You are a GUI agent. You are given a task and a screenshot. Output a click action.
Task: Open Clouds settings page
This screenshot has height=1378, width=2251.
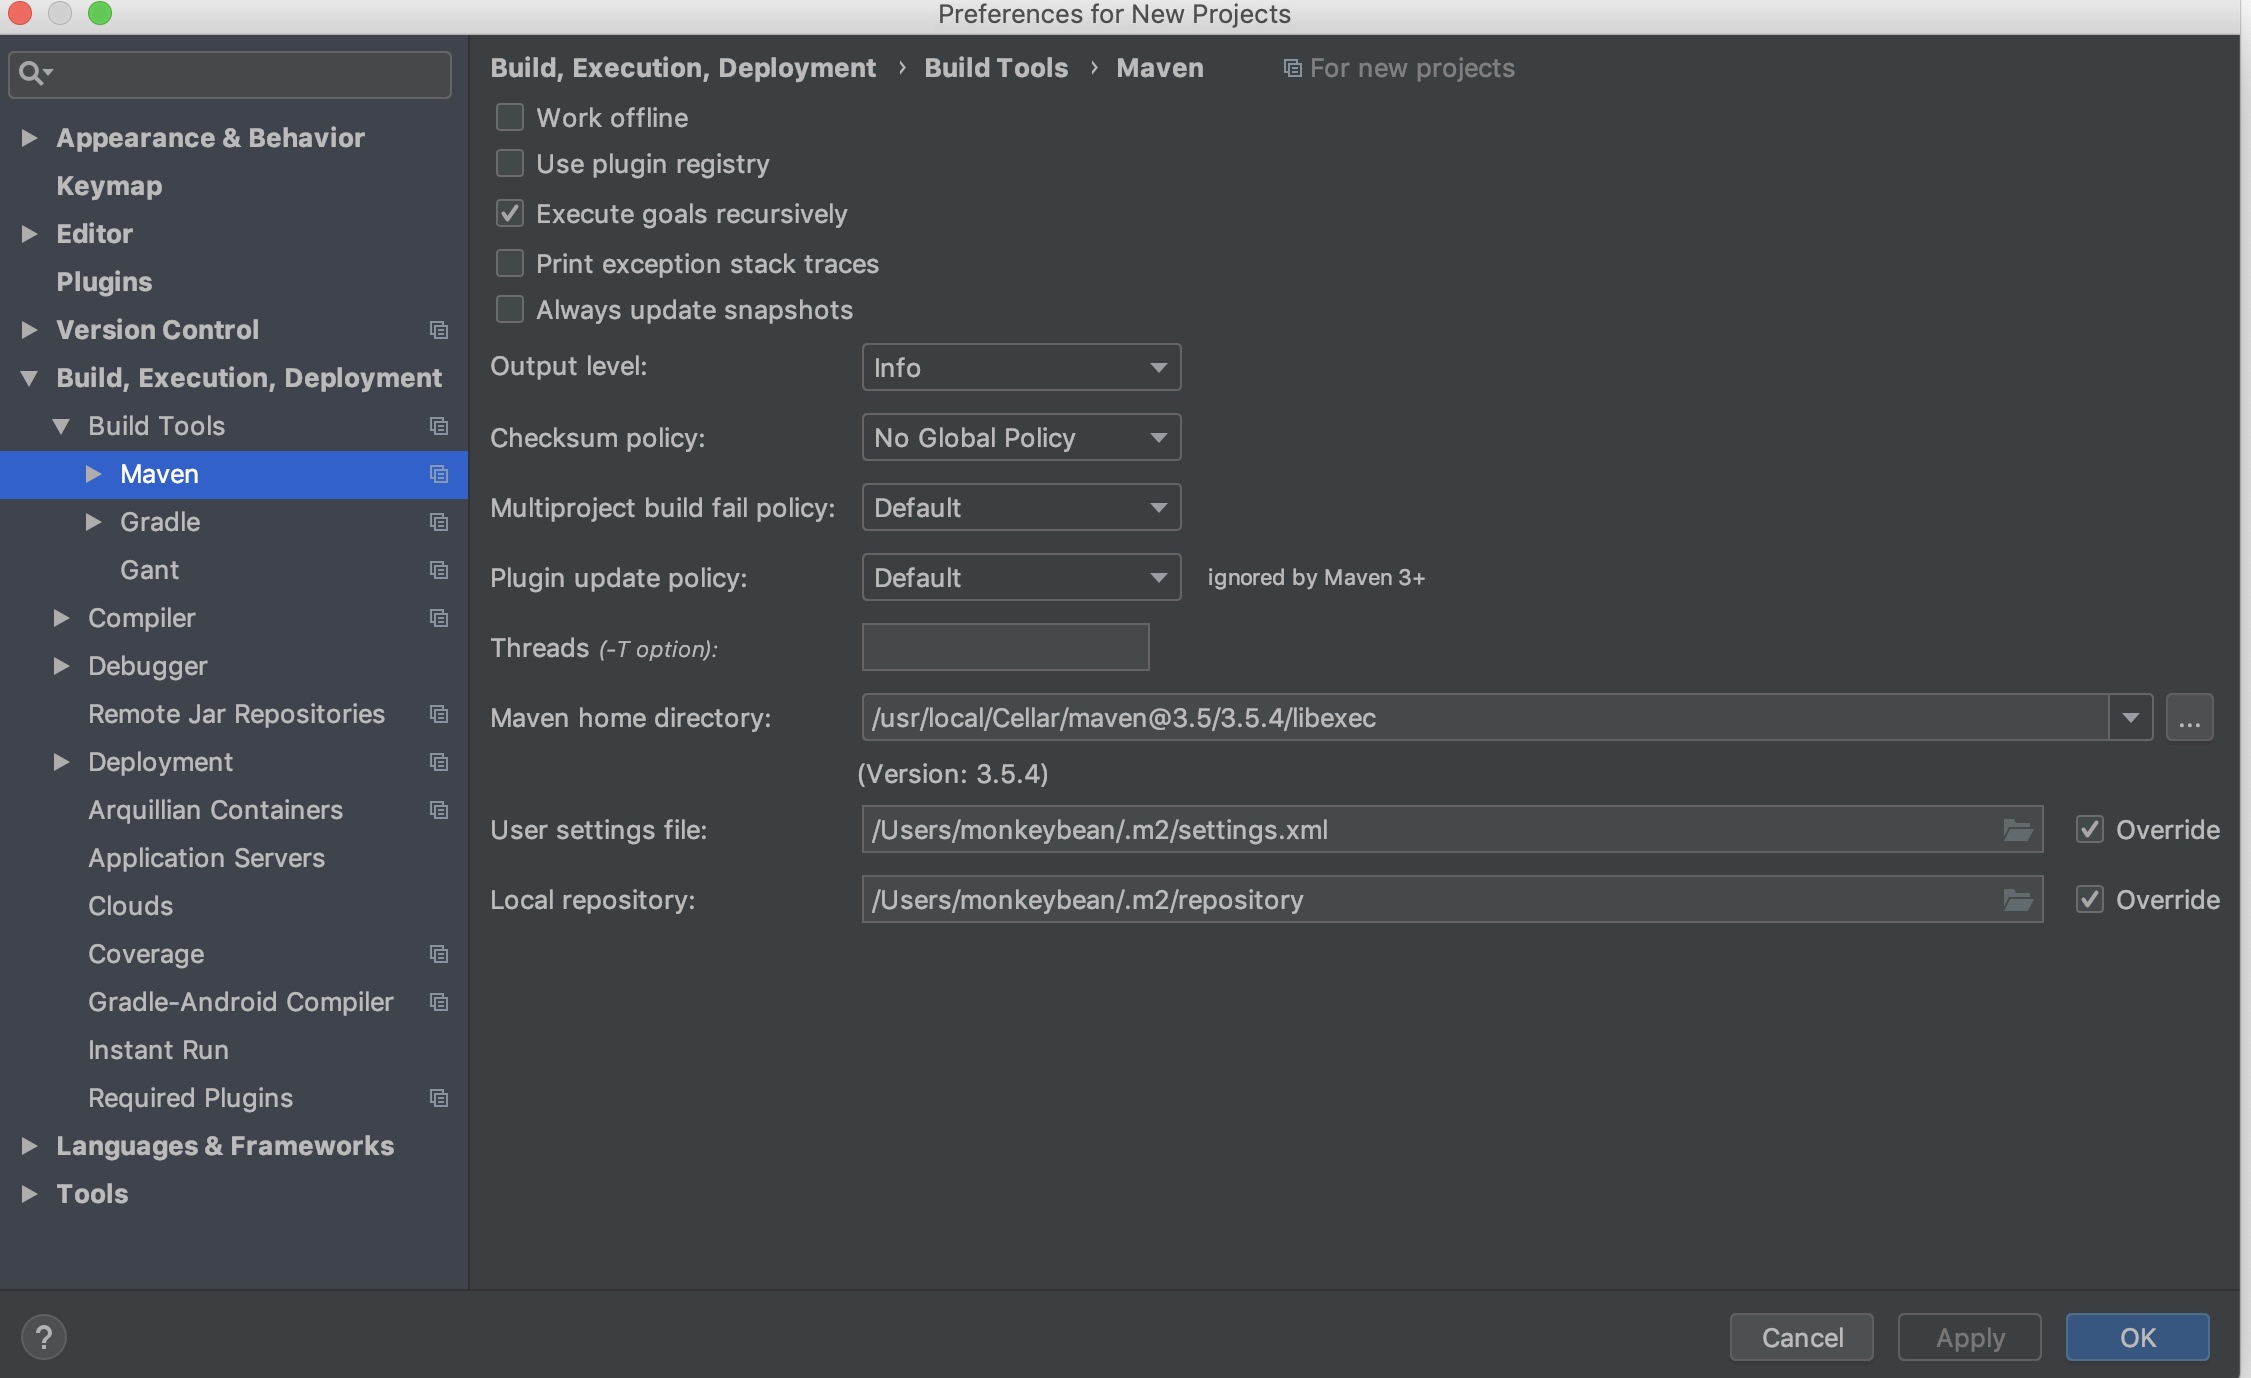(x=130, y=906)
